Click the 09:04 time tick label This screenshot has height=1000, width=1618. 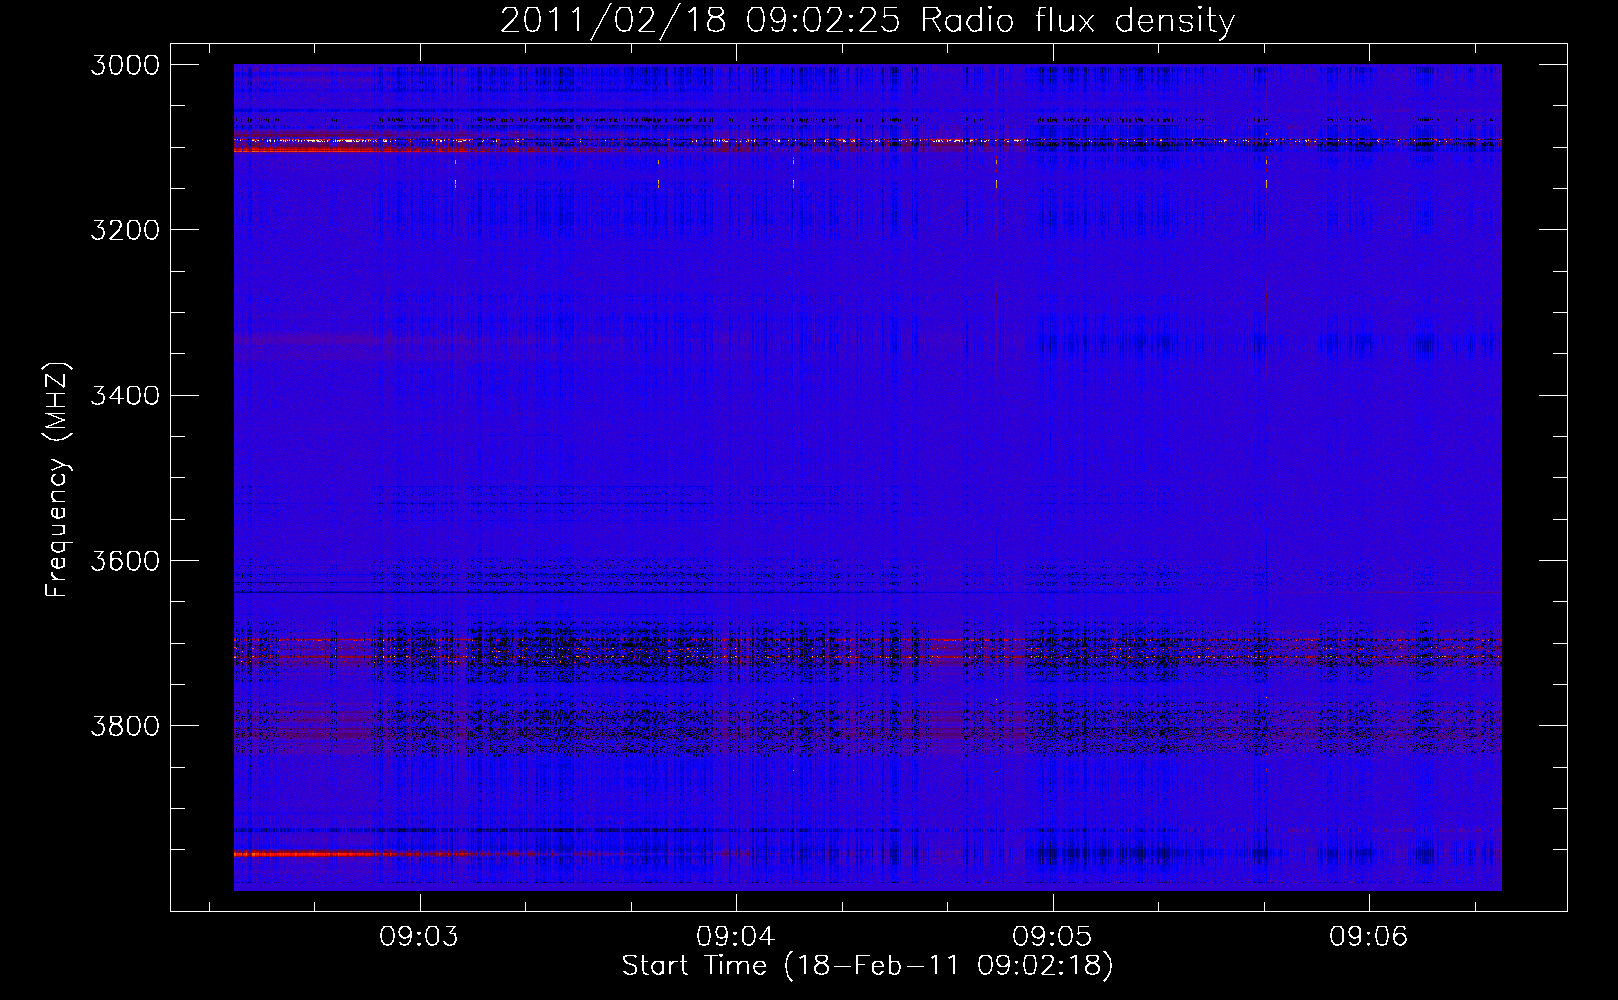point(736,936)
